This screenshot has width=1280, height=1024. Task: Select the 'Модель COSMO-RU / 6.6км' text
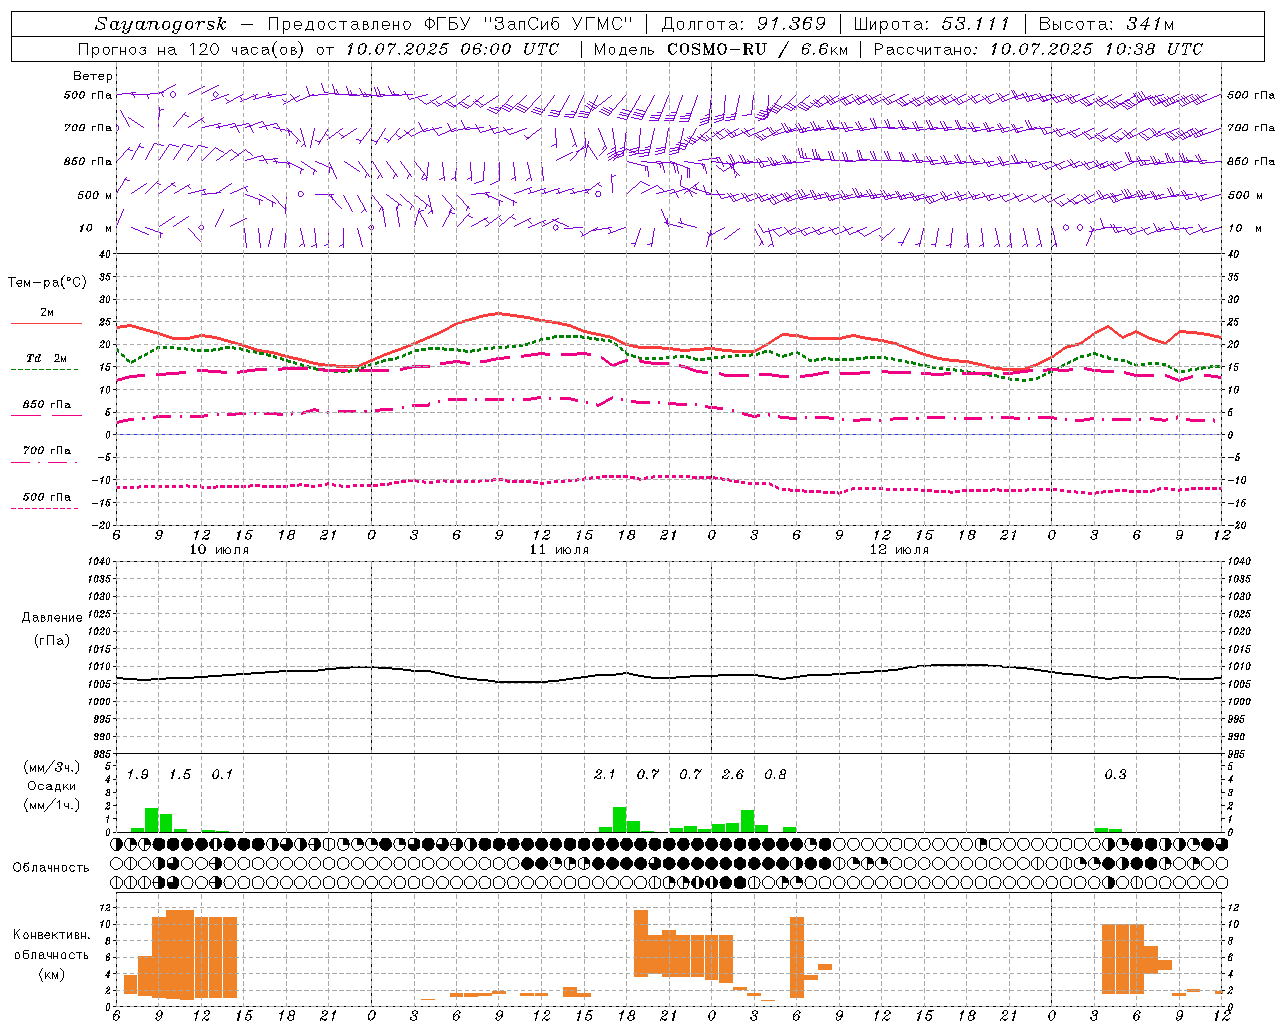tap(723, 49)
